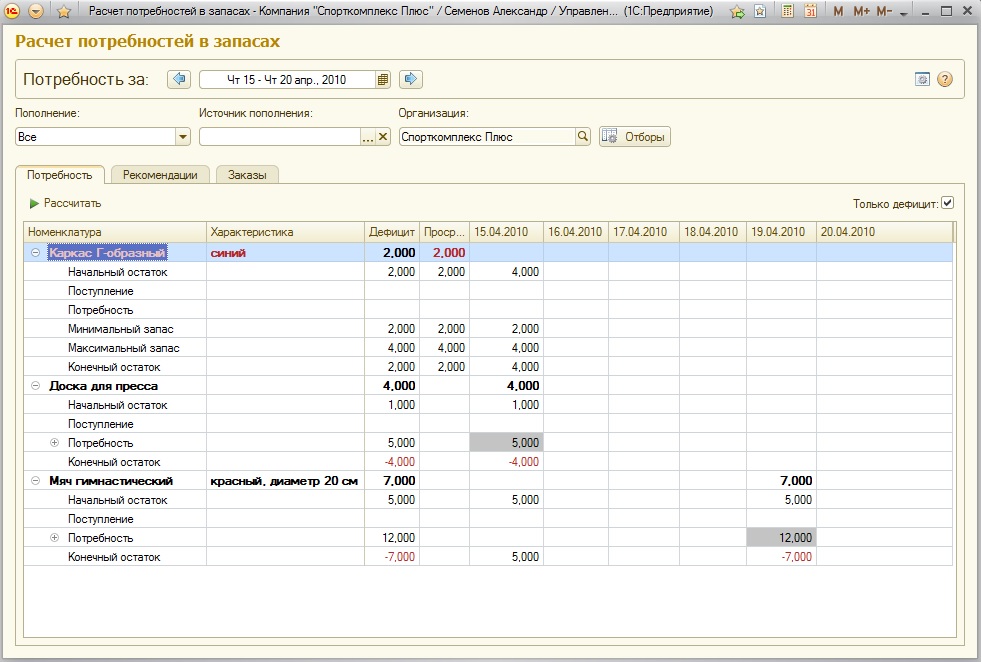This screenshot has height=662, width=982.
Task: Toggle the Только дефицит checkbox
Action: (x=948, y=203)
